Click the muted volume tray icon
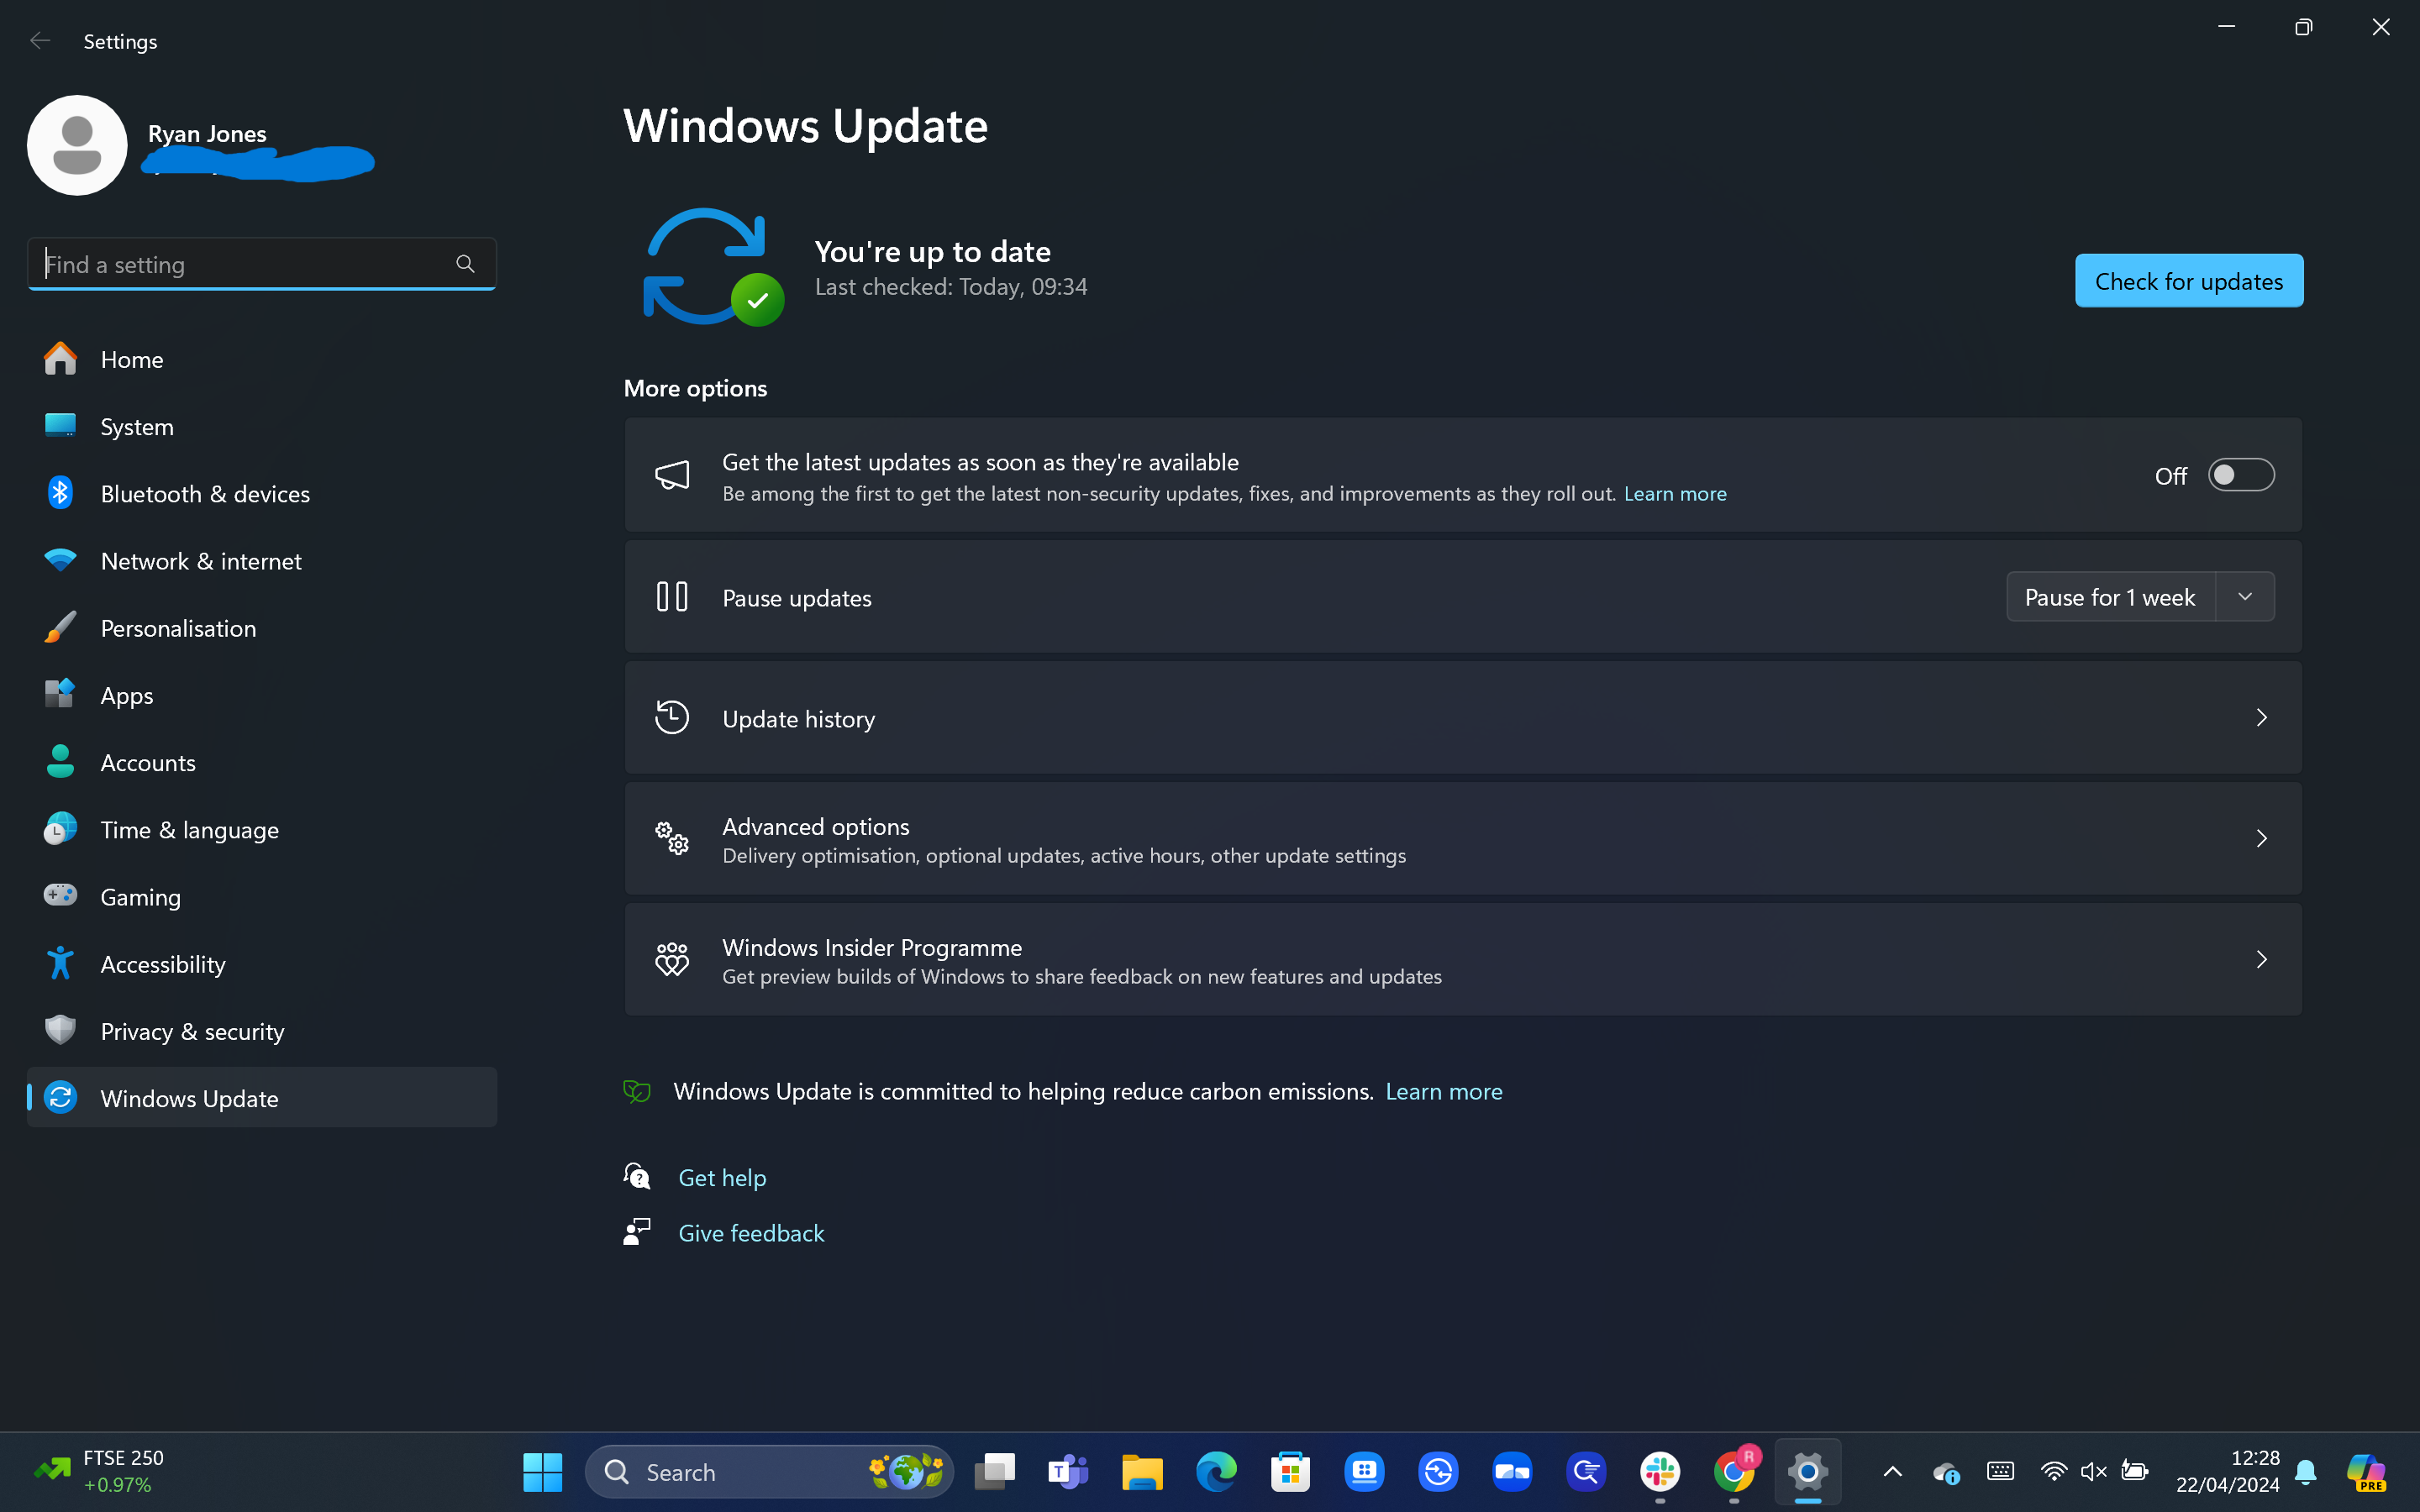This screenshot has height=1512, width=2420. (2093, 1471)
